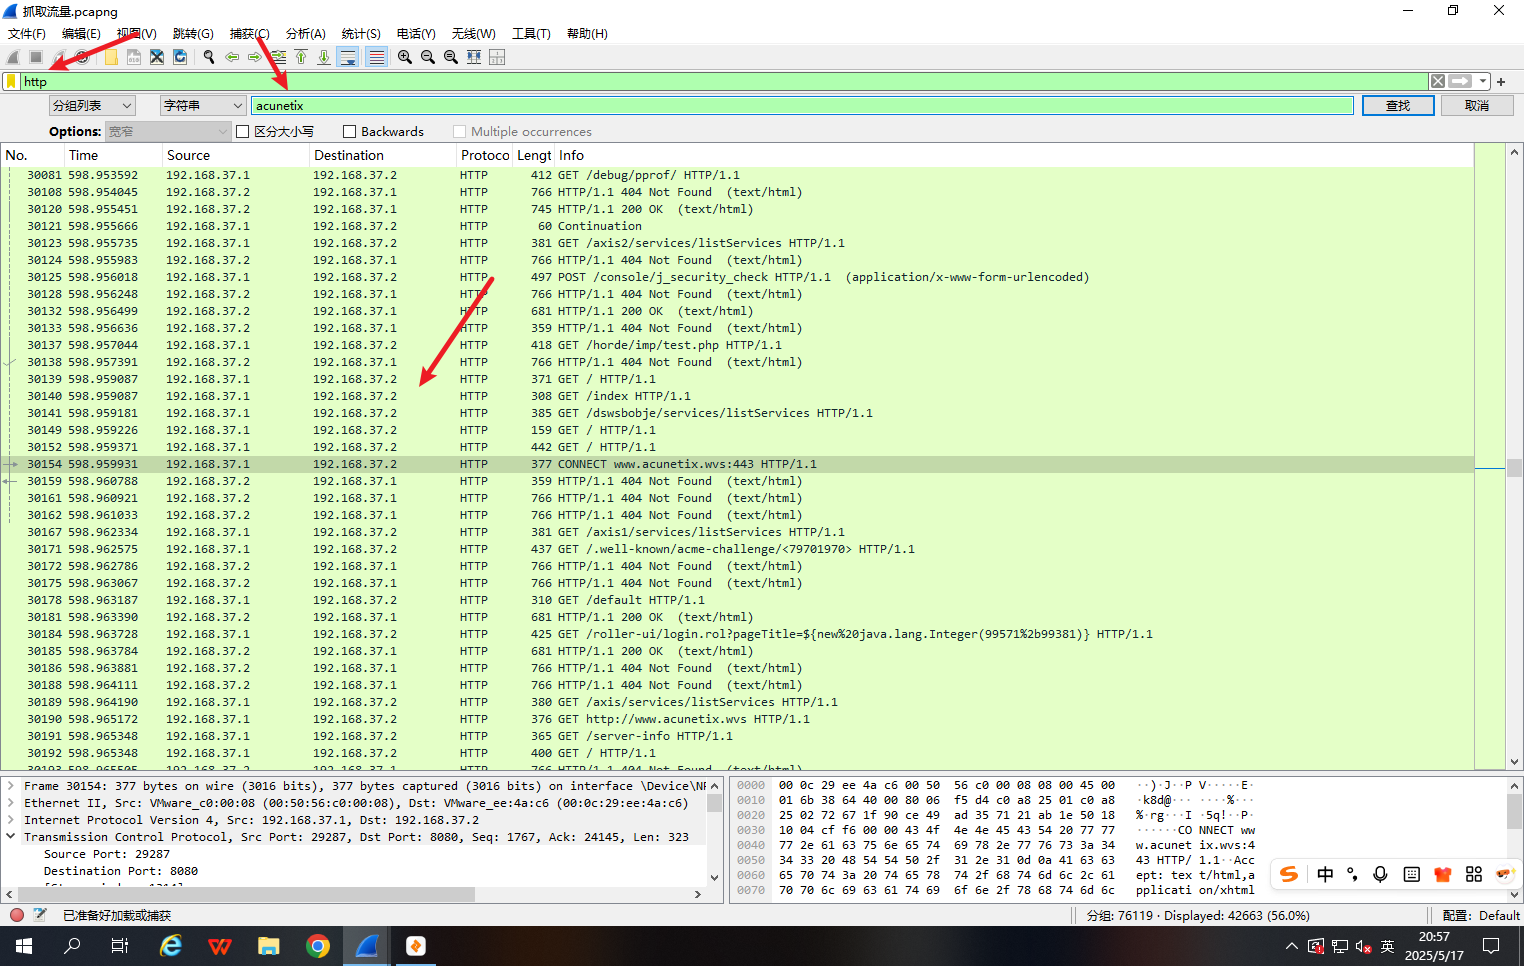Open the 统计(S) menu
The height and width of the screenshot is (966, 1524).
tap(361, 33)
